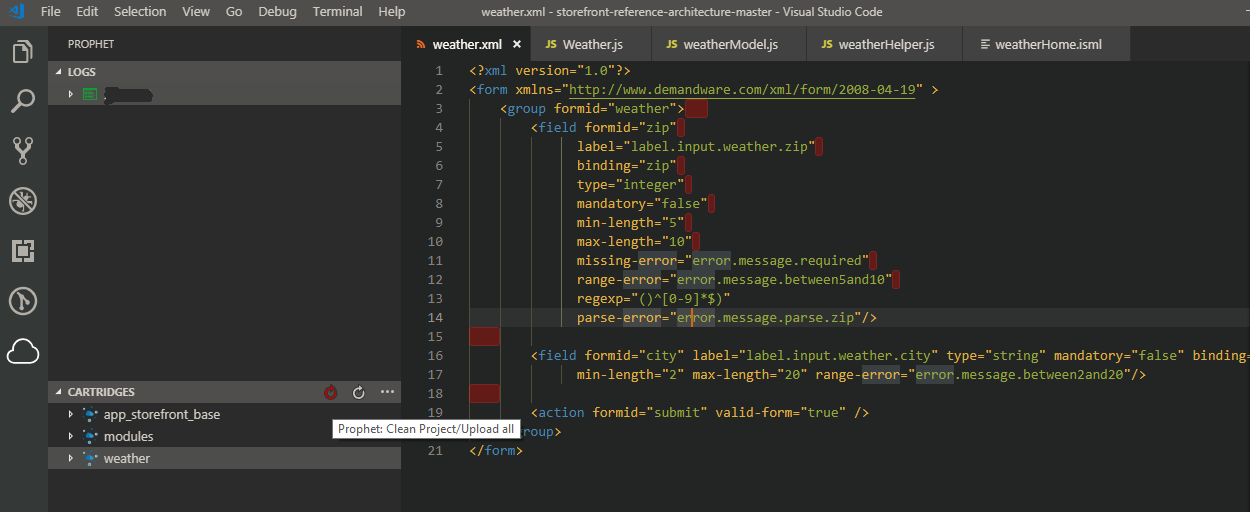The height and width of the screenshot is (512, 1250).
Task: Open the Extensions view
Action: 23,251
